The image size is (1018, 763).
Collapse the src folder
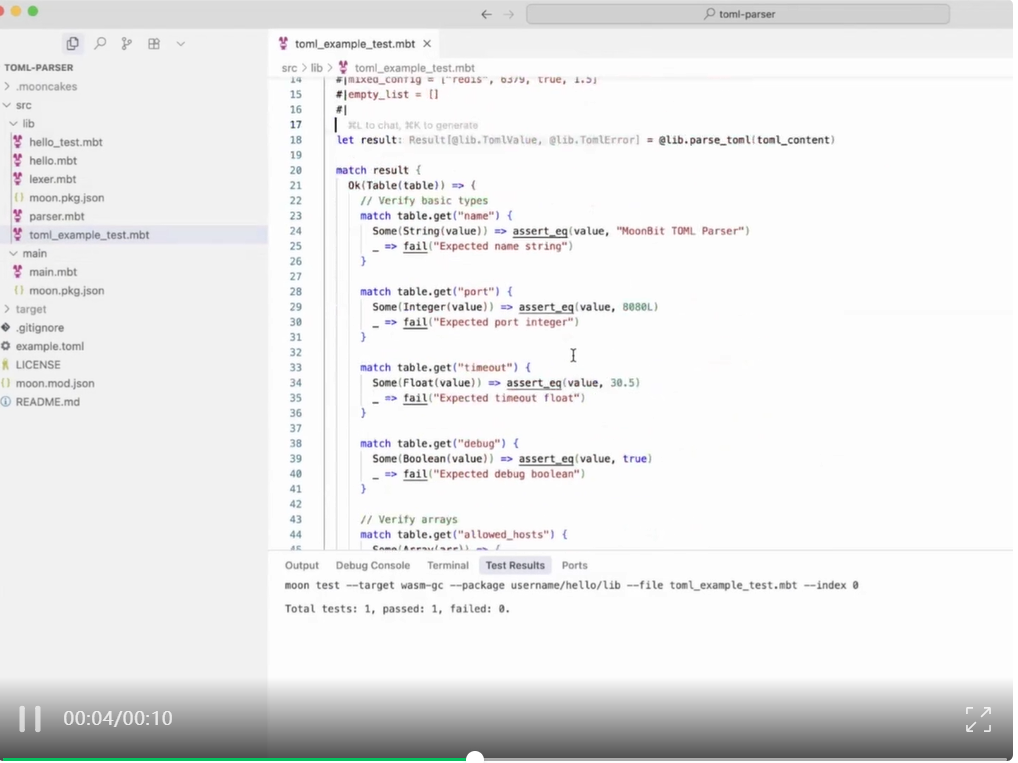point(23,105)
